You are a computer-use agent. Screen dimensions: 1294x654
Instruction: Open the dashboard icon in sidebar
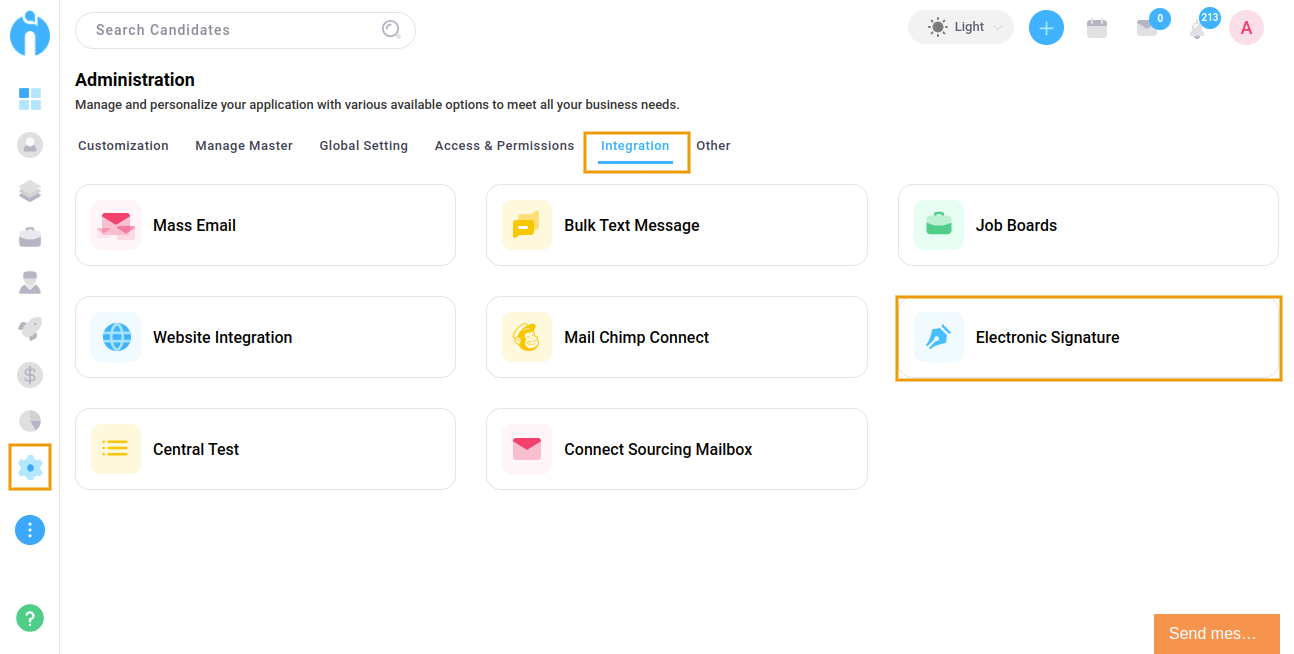(x=30, y=99)
